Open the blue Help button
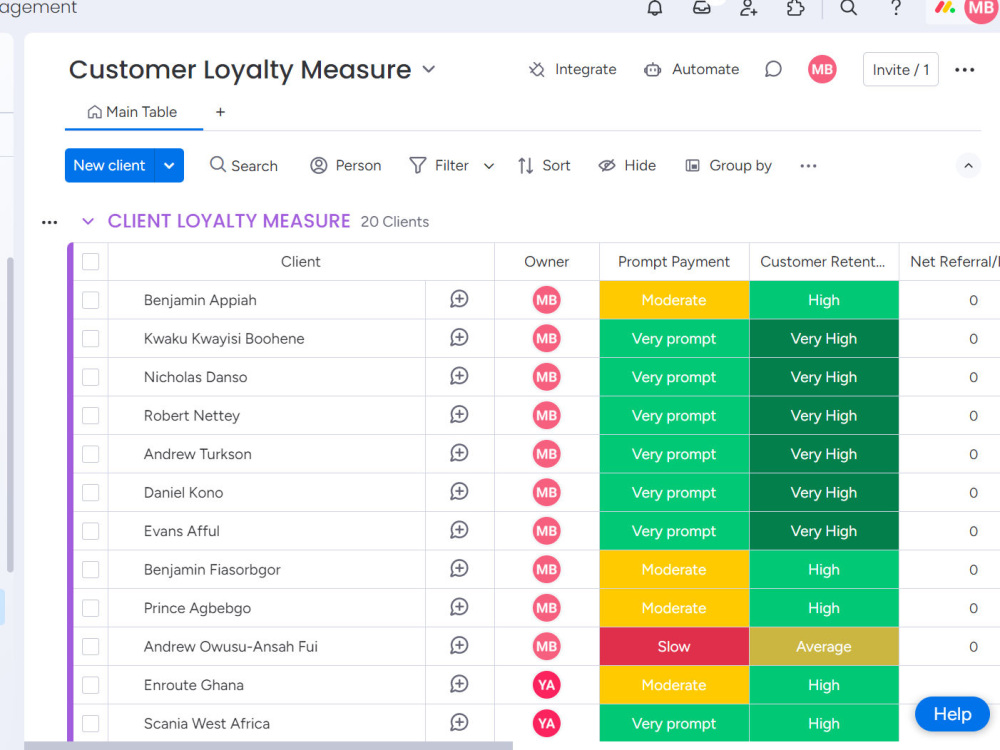The height and width of the screenshot is (750, 1000). tap(952, 714)
